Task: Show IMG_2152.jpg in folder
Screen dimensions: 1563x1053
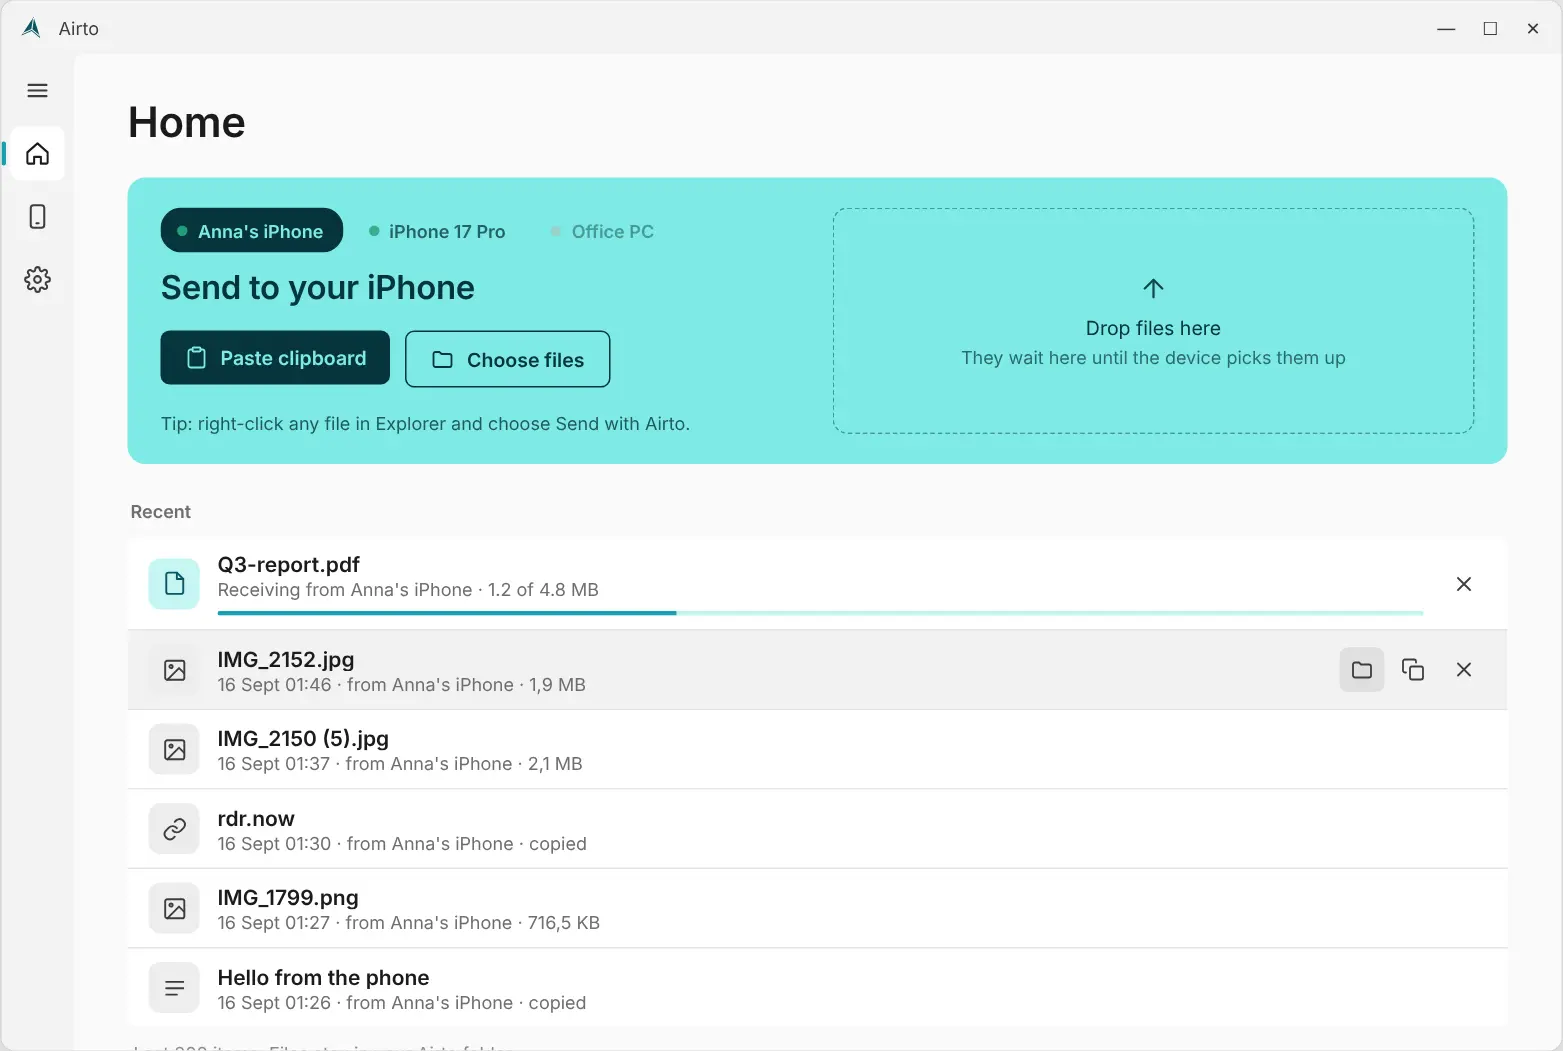Action: [x=1362, y=670]
